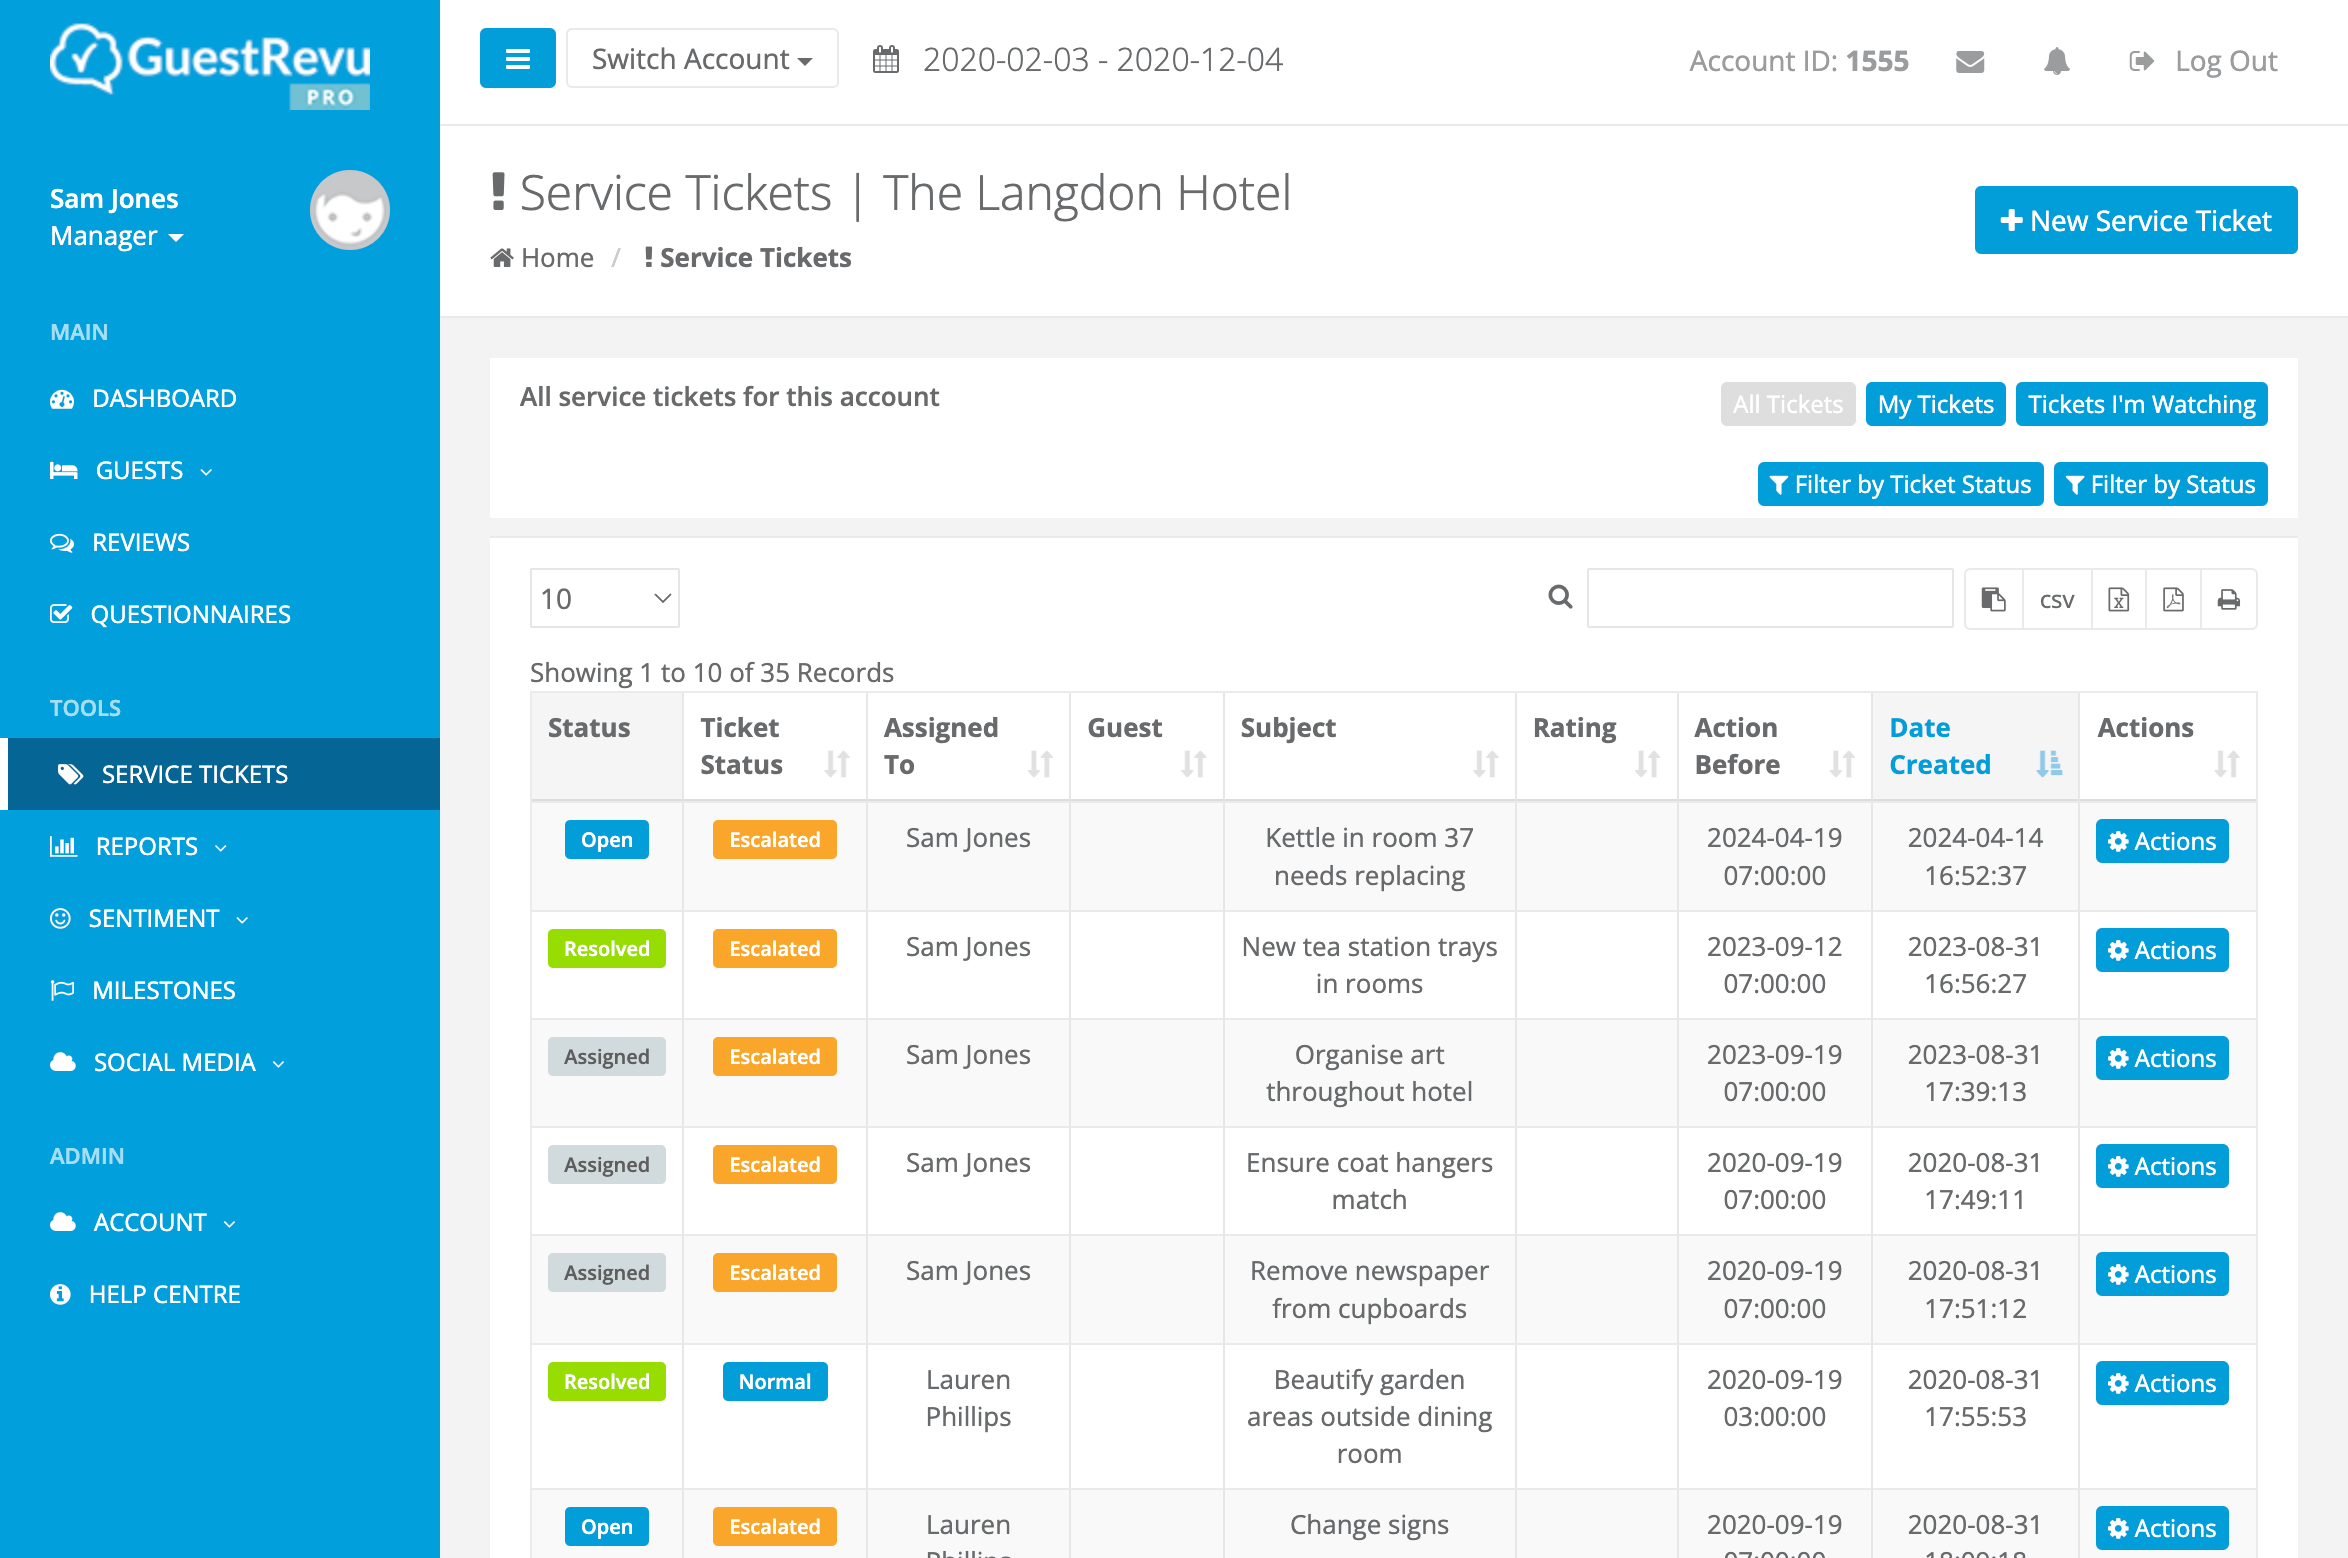
Task: Click Assigned status on Organise art row
Action: pos(606,1056)
